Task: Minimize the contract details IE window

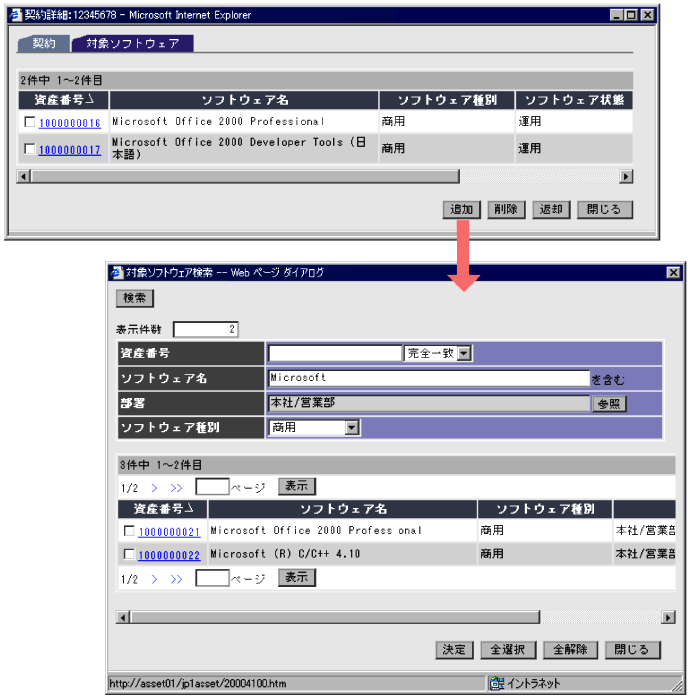Action: click(616, 15)
